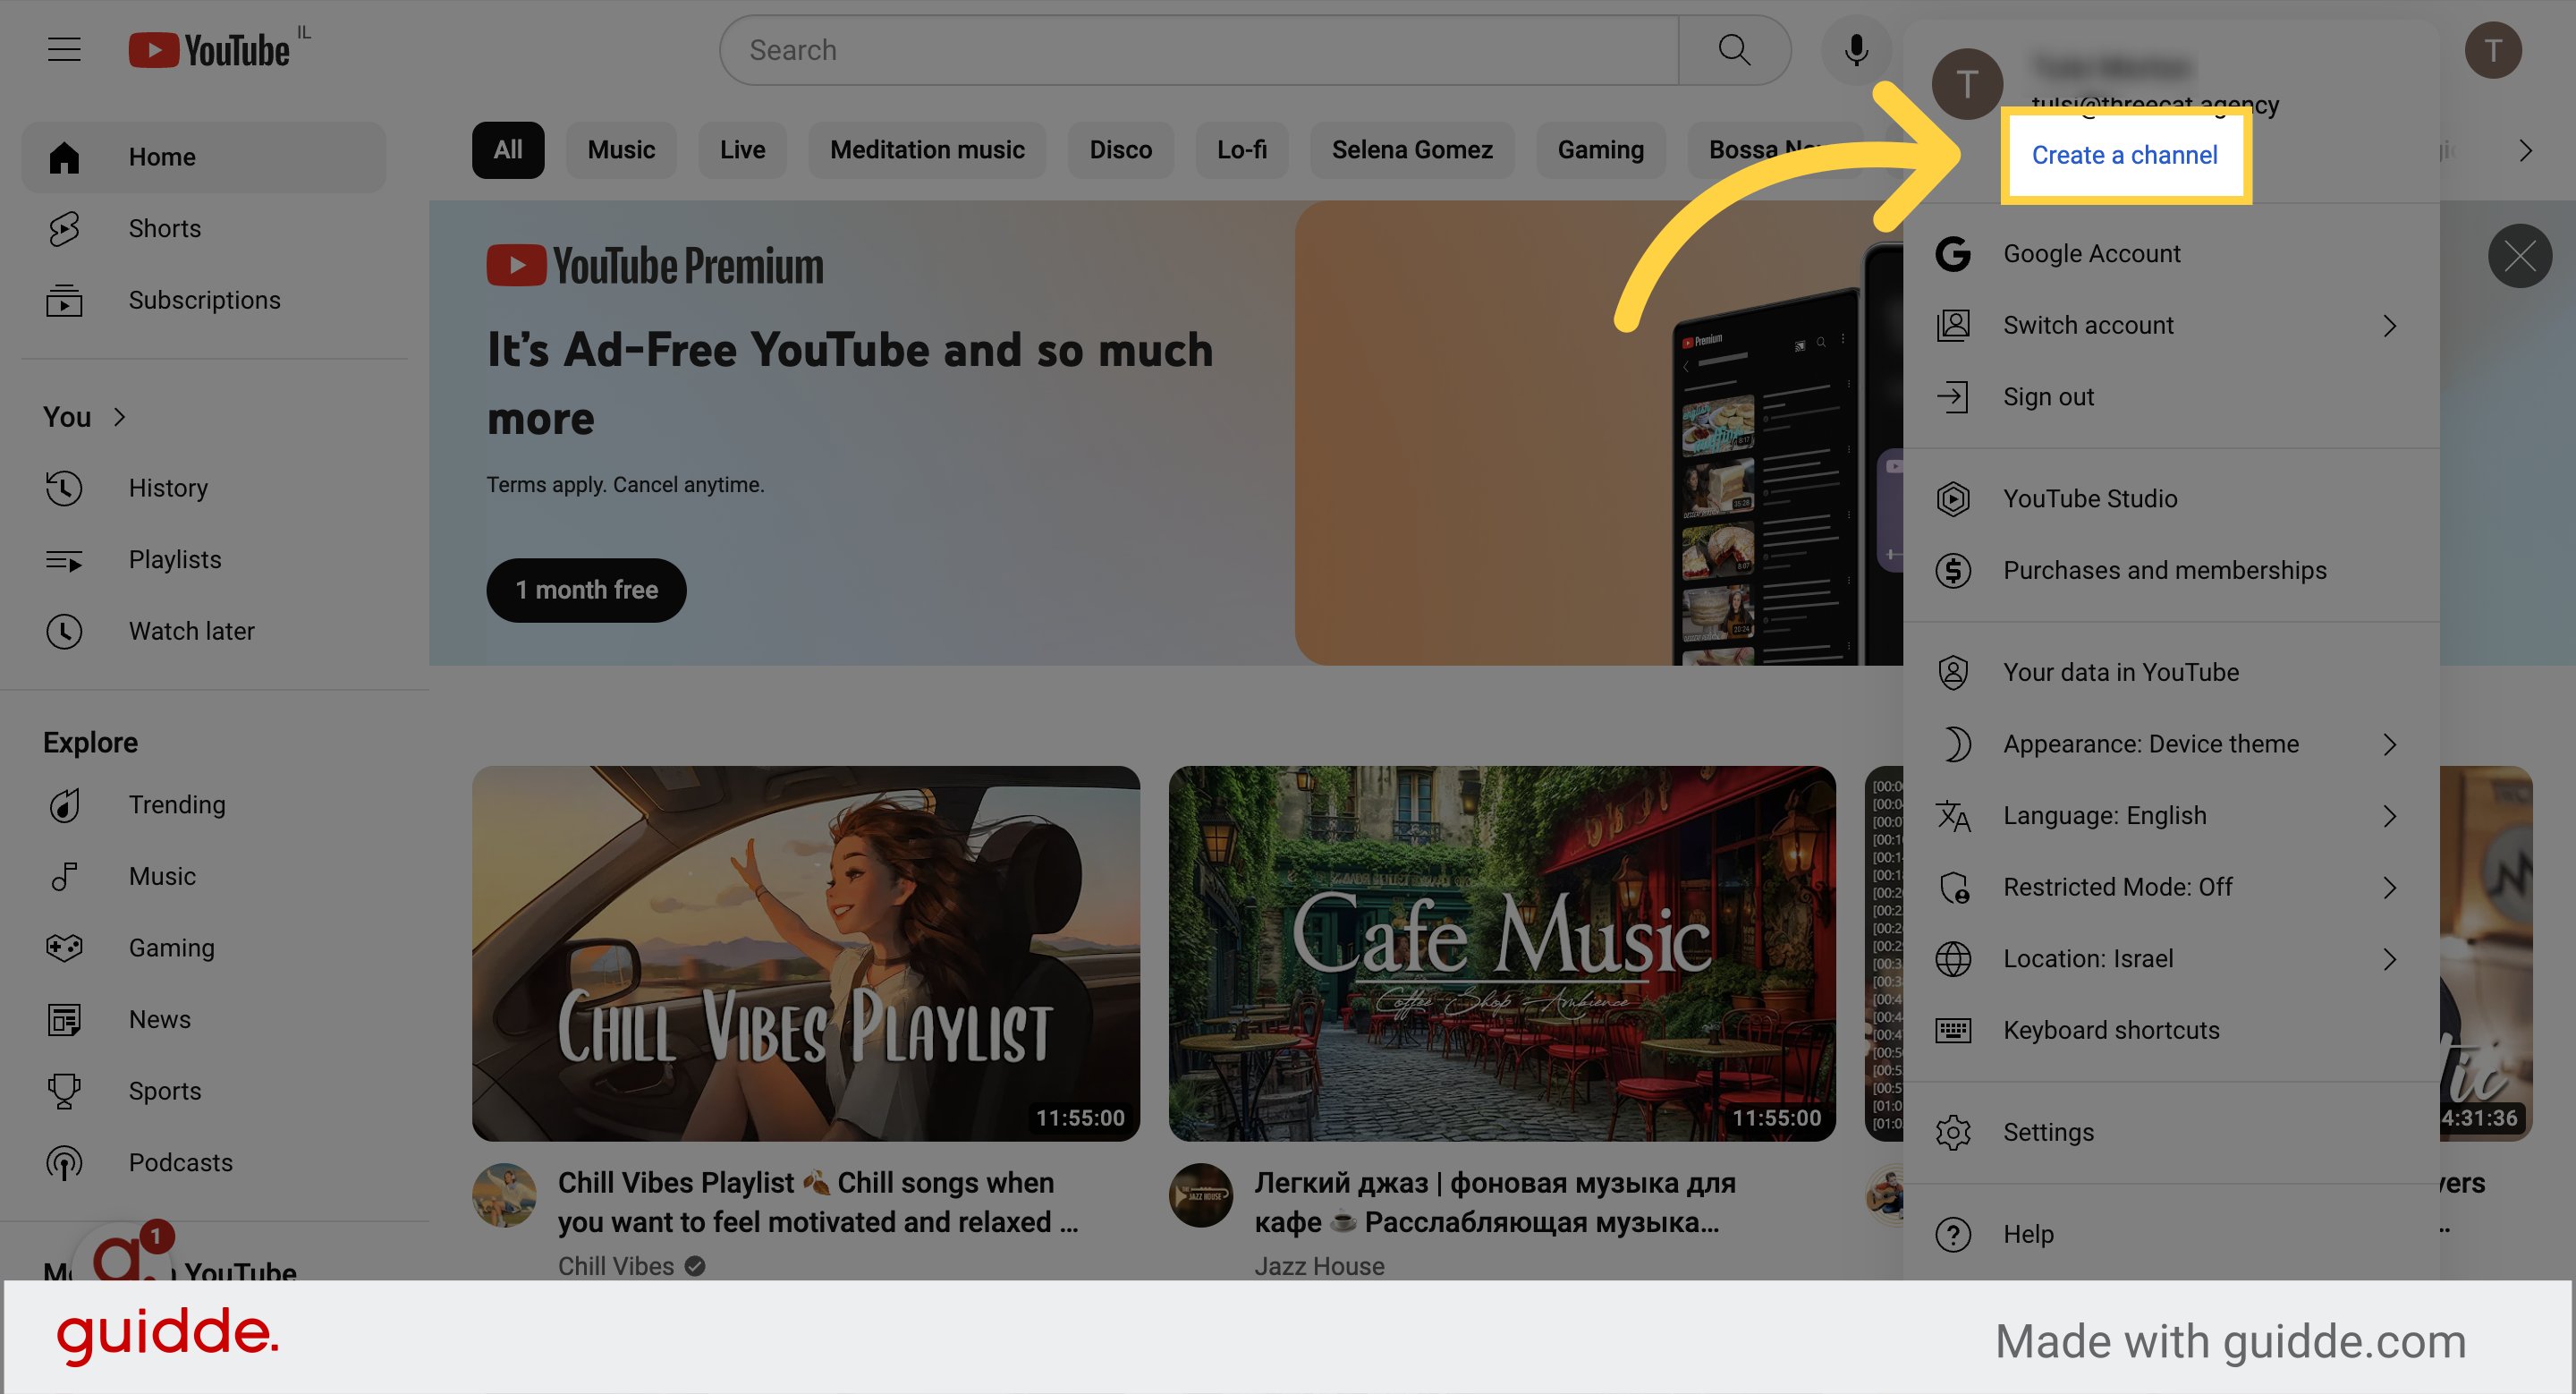Click Create a channel link
The height and width of the screenshot is (1394, 2576).
click(x=2124, y=155)
